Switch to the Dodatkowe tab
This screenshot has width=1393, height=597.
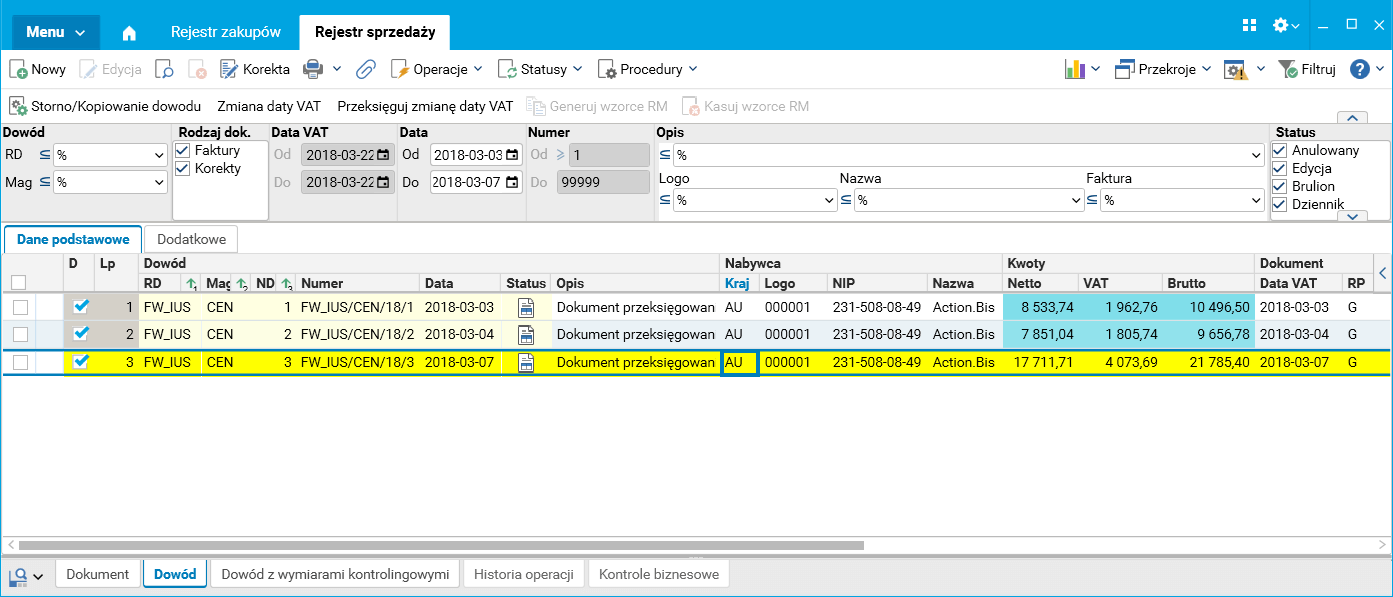pyautogui.click(x=192, y=239)
